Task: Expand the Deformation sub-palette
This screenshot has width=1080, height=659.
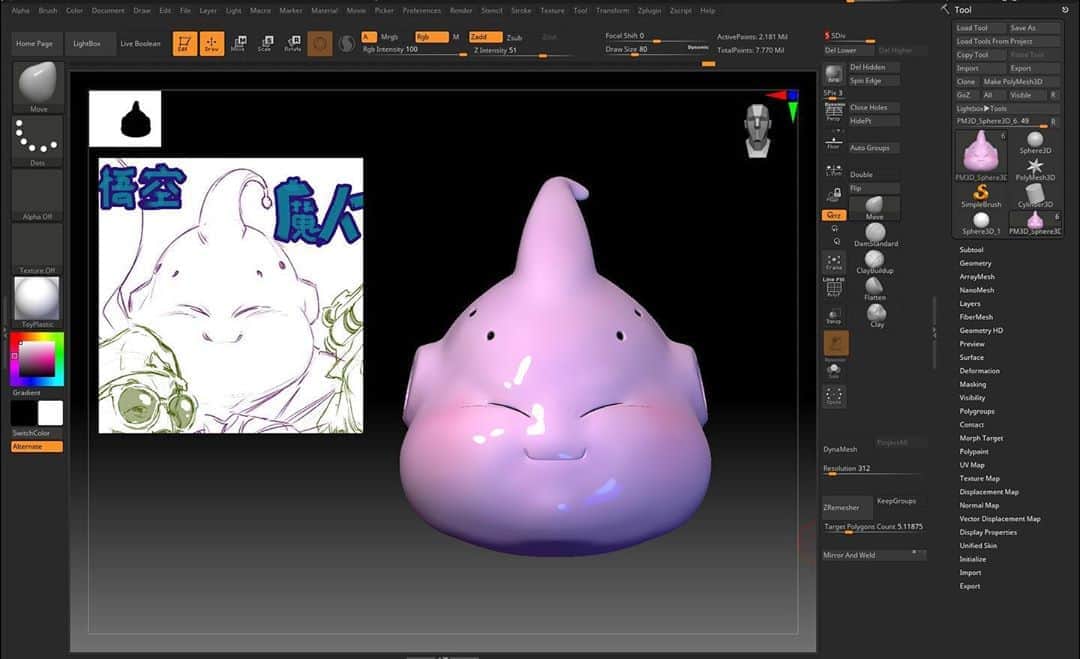Action: [x=979, y=370]
